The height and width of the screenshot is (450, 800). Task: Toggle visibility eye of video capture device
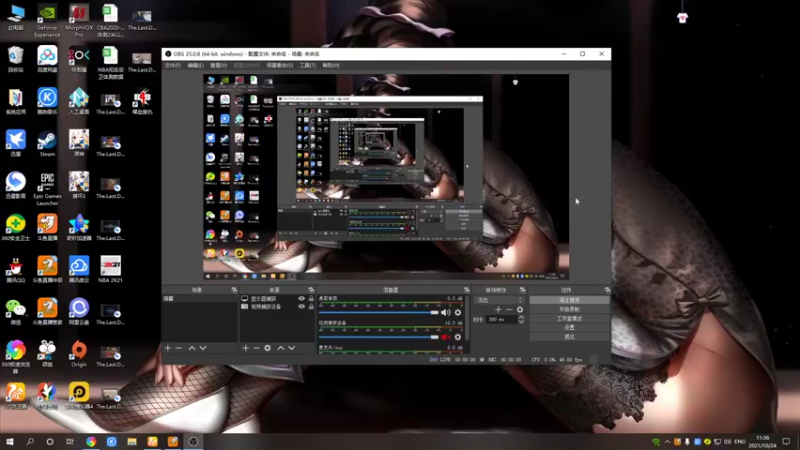pos(302,307)
